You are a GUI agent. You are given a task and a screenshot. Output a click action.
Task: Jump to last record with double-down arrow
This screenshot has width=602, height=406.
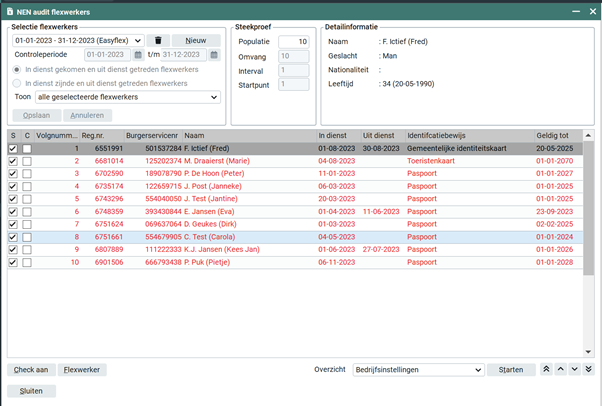(588, 369)
